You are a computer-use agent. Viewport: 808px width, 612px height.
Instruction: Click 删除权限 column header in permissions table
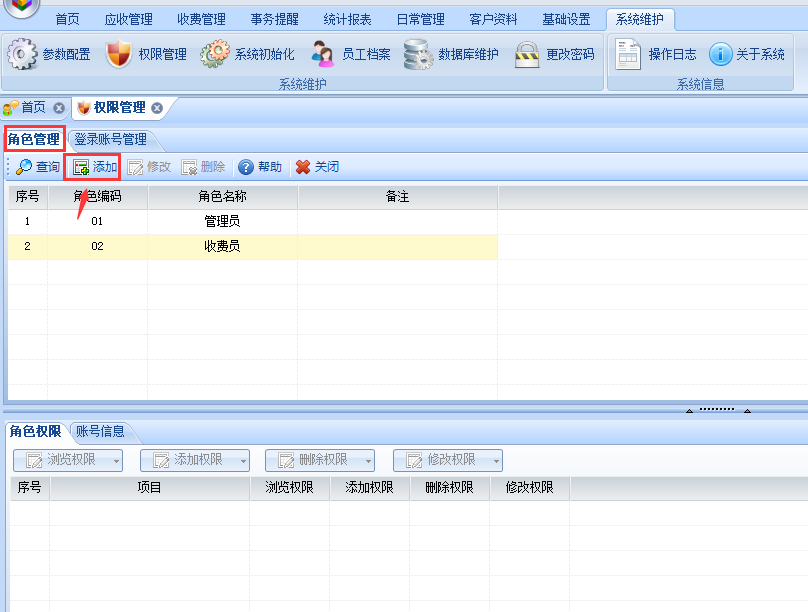(449, 487)
